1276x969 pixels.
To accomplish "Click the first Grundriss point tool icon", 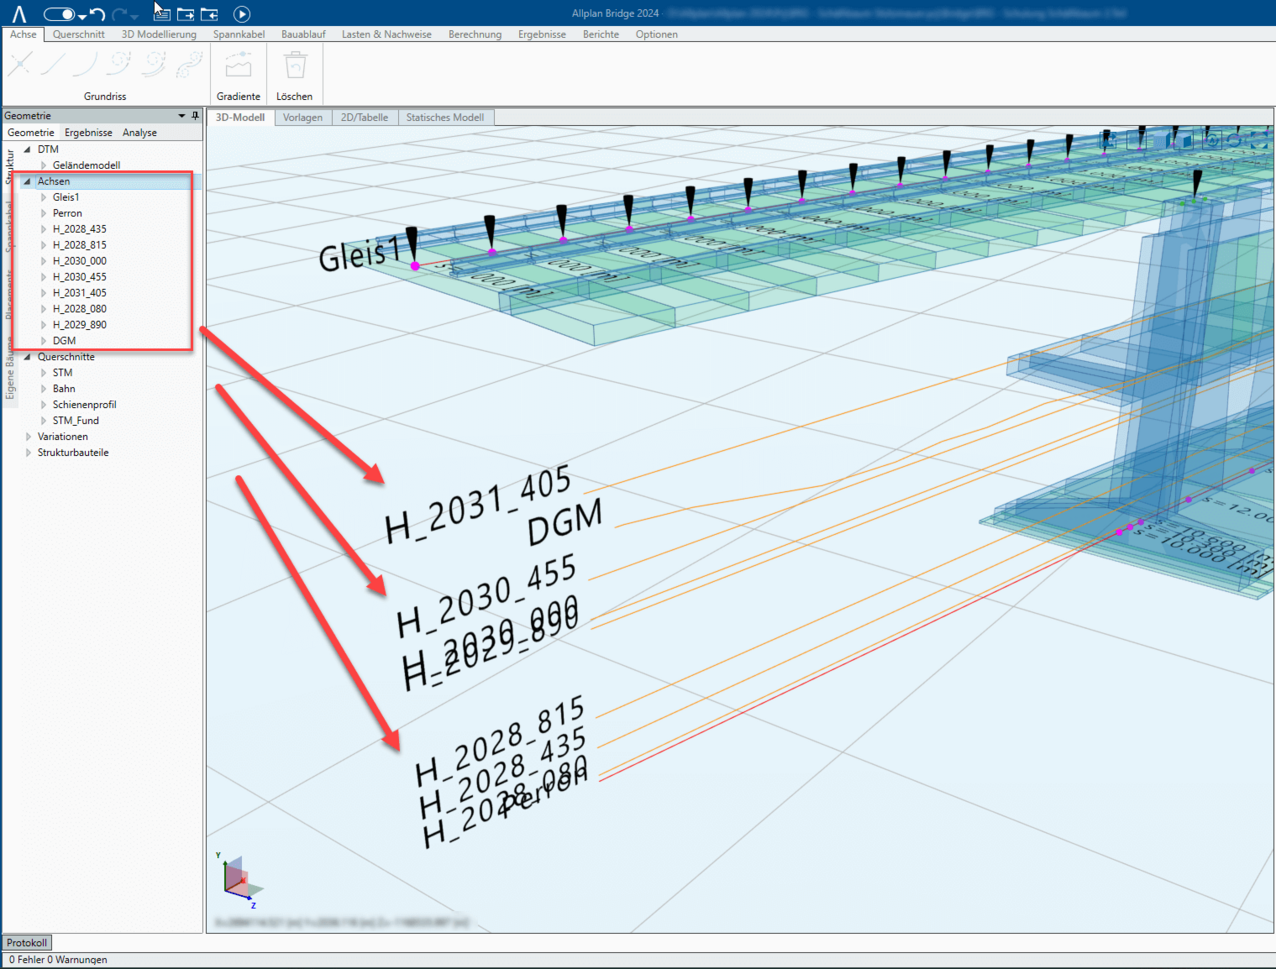I will click(x=20, y=65).
